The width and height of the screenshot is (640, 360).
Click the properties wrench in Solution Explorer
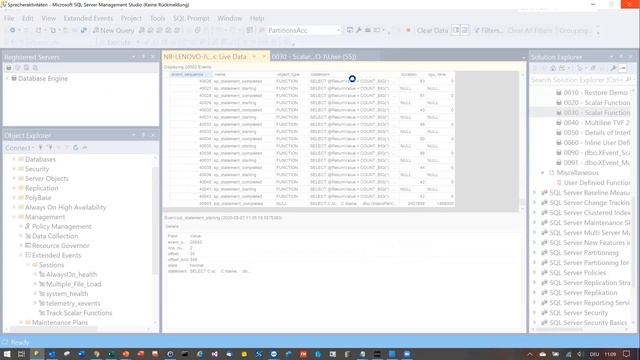[613, 68]
